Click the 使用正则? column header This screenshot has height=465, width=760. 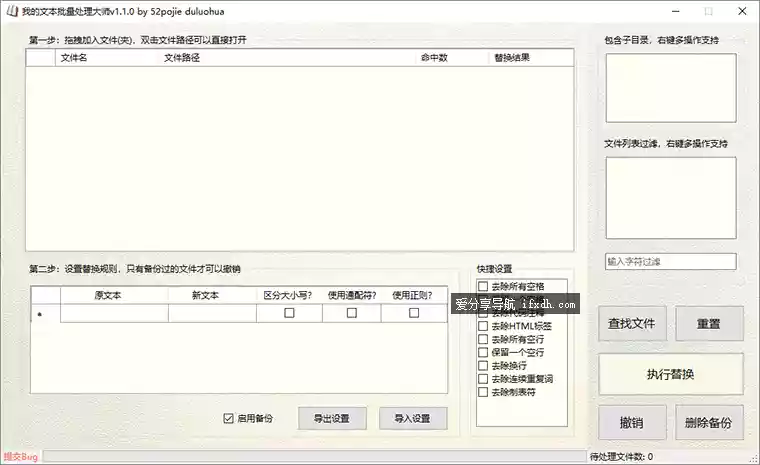click(x=414, y=295)
